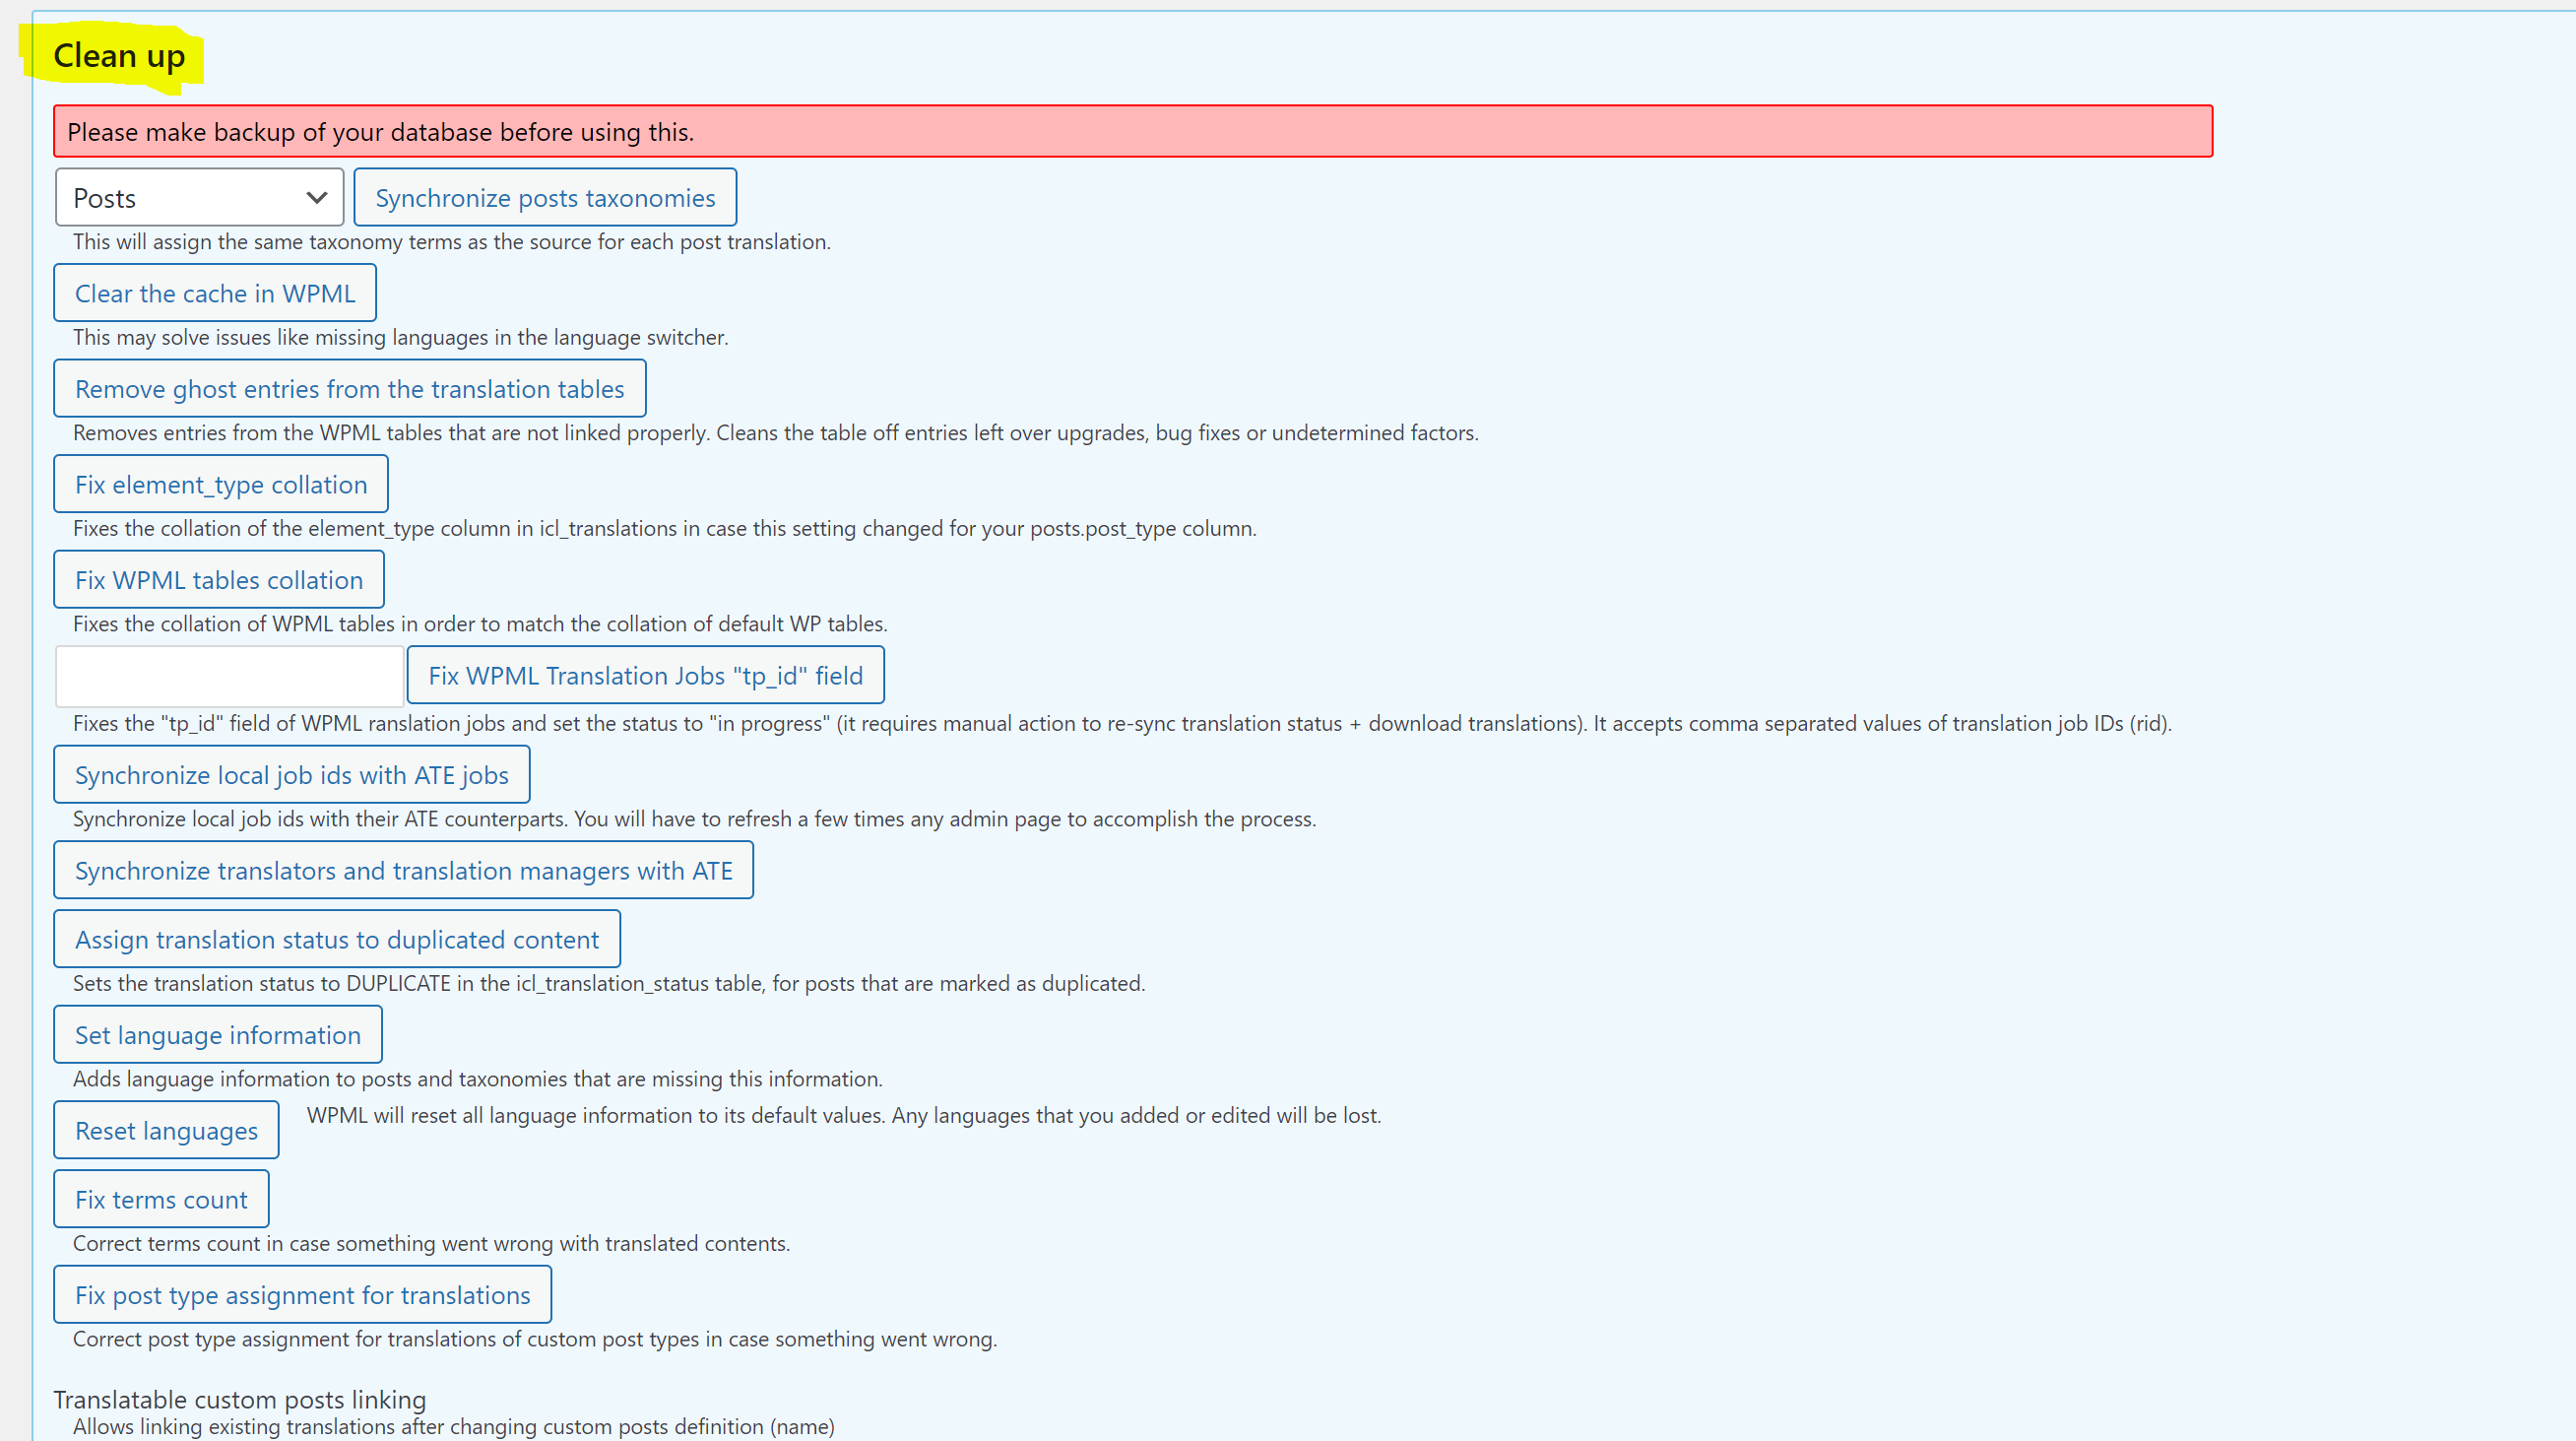The width and height of the screenshot is (2576, 1441).
Task: Click text 'Adds language information to posts and taxonomies'
Action: coord(478,1079)
